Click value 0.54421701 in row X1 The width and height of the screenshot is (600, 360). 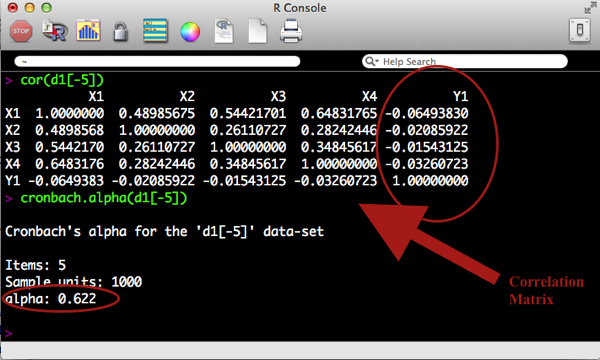248,113
